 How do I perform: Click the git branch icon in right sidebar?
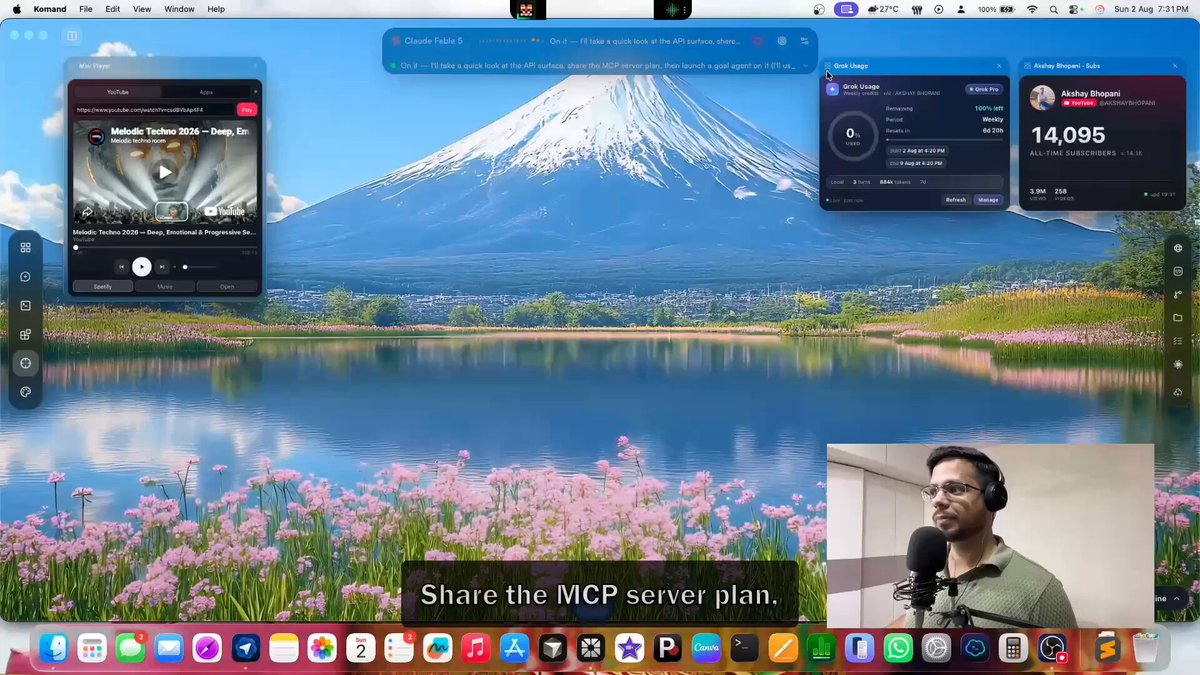[x=1178, y=295]
